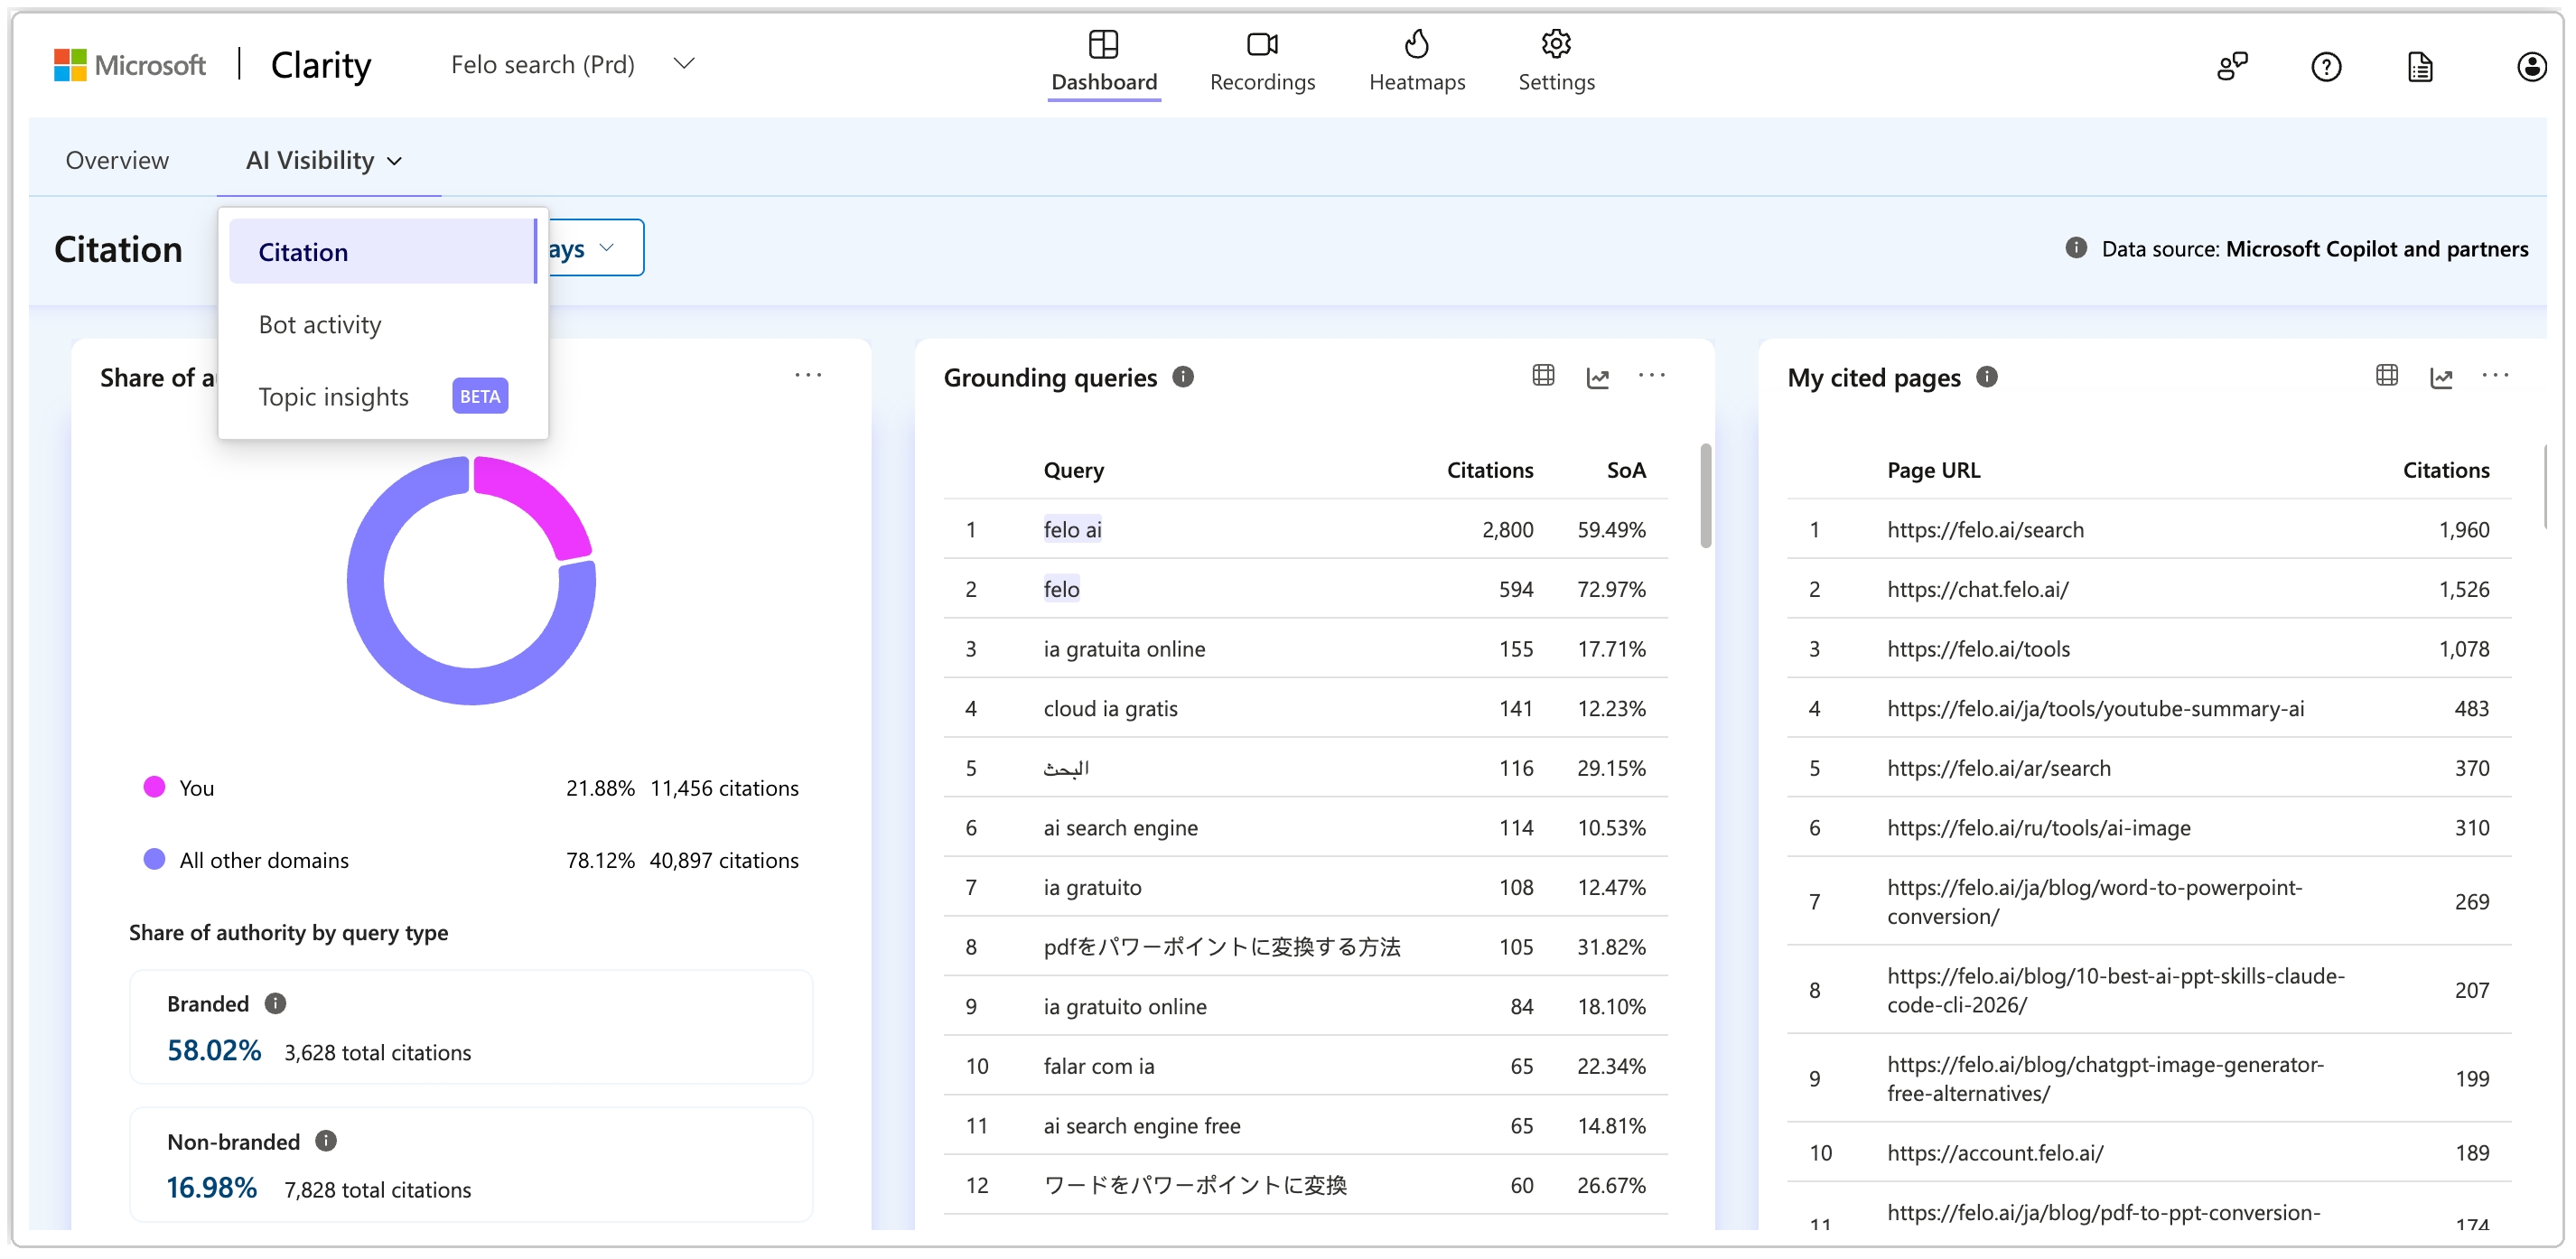Open the Dashboard tab
The image size is (2576, 1259).
pos(1103,62)
